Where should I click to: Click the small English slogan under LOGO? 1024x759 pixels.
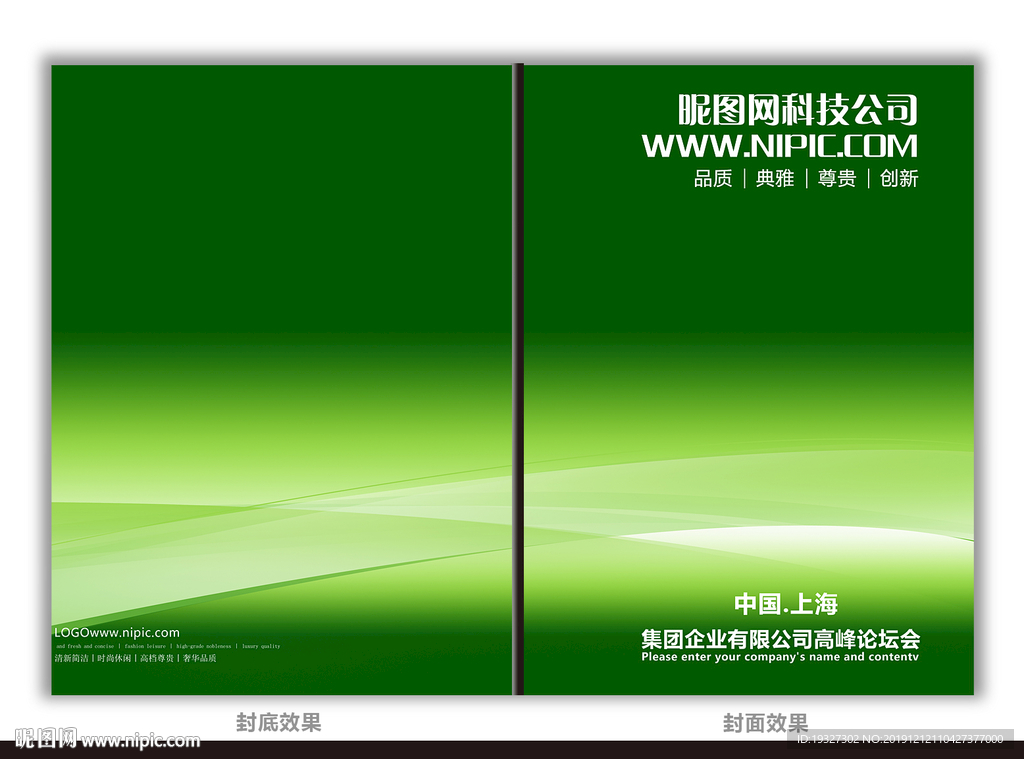pos(168,646)
